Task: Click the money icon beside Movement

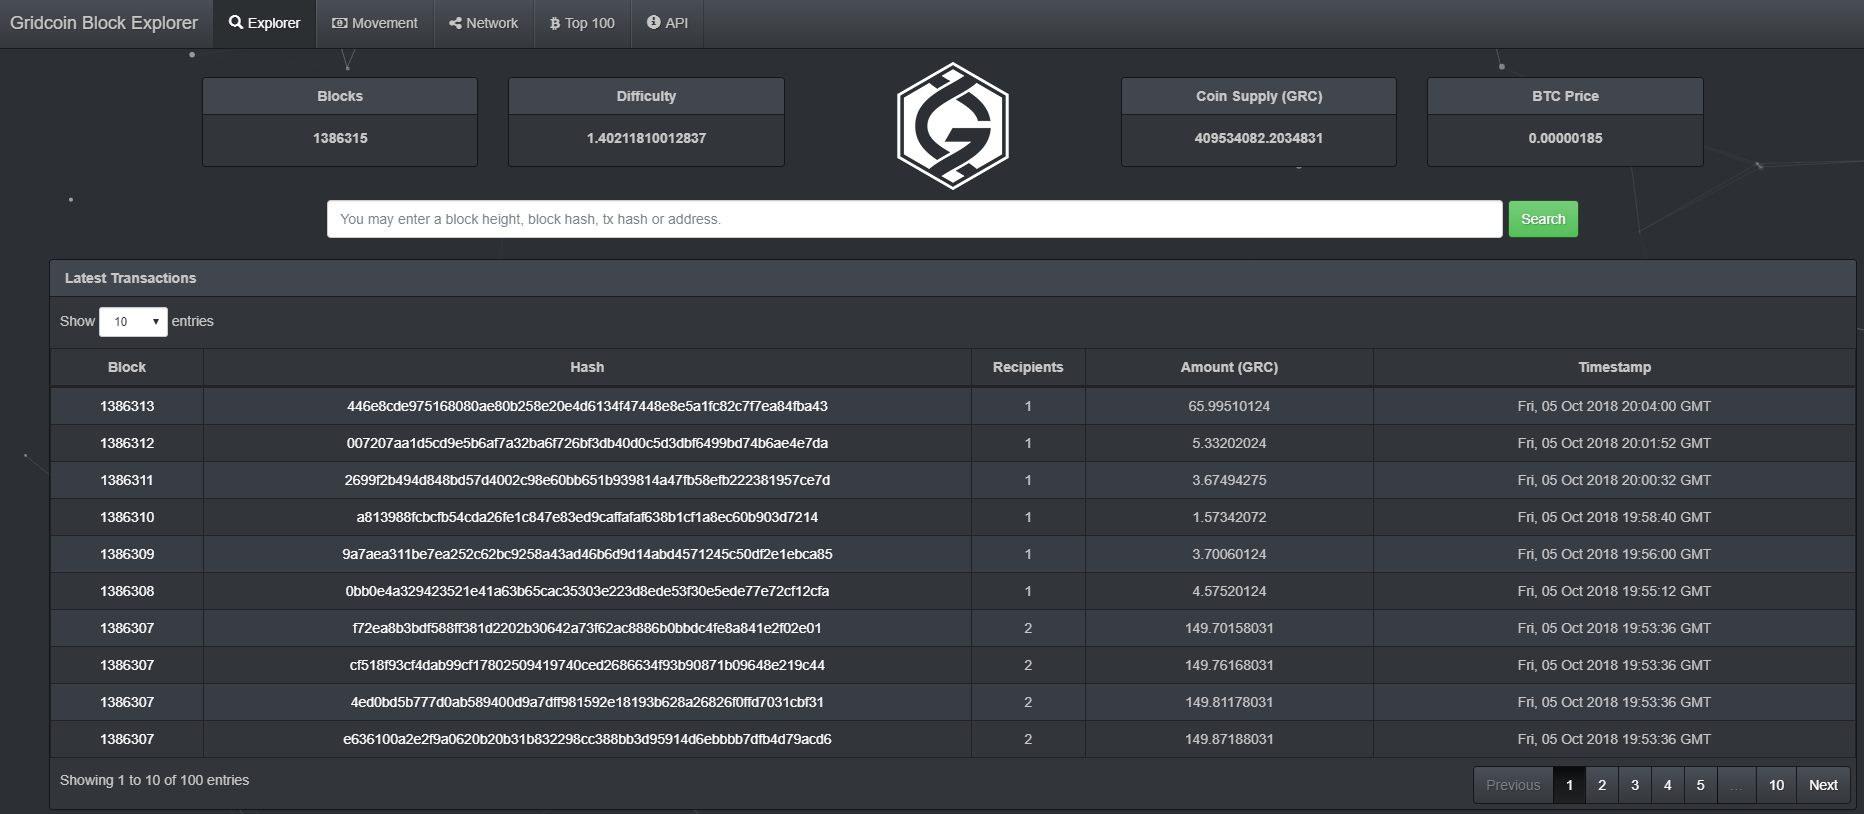Action: click(340, 23)
